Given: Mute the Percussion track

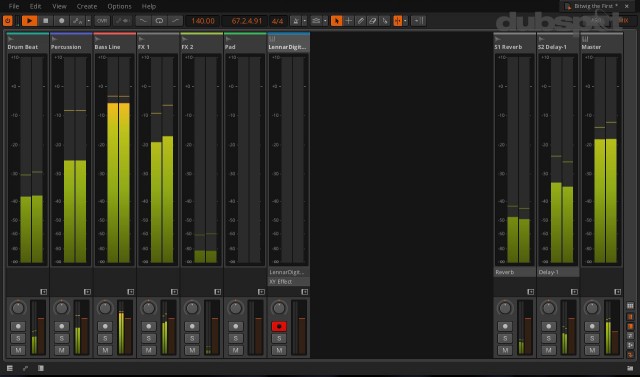Looking at the screenshot, I should coord(62,350).
